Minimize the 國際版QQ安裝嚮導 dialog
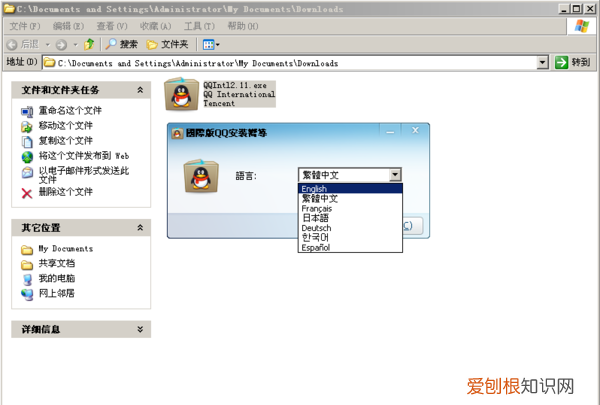This screenshot has width=600, height=405. tap(390, 131)
